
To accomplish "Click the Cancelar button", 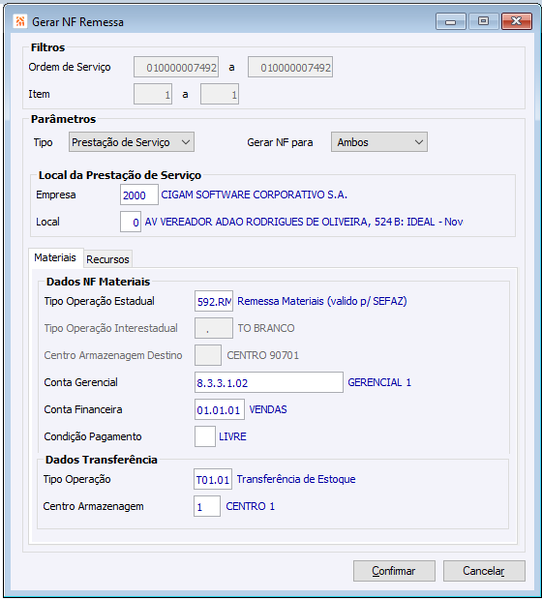I will (x=484, y=571).
